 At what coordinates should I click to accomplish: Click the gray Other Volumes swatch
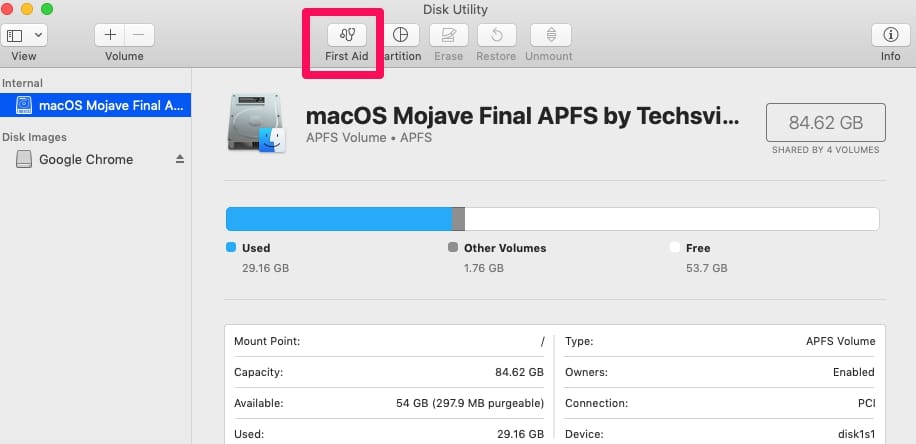click(453, 247)
